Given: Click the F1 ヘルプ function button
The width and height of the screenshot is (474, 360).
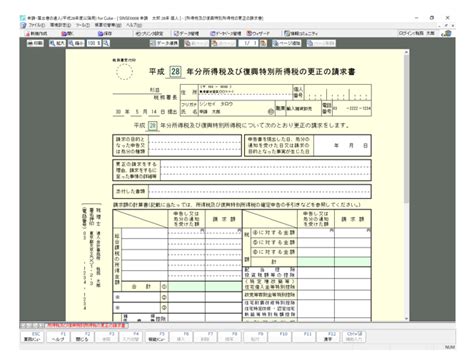Looking at the screenshot, I should 57,337.
